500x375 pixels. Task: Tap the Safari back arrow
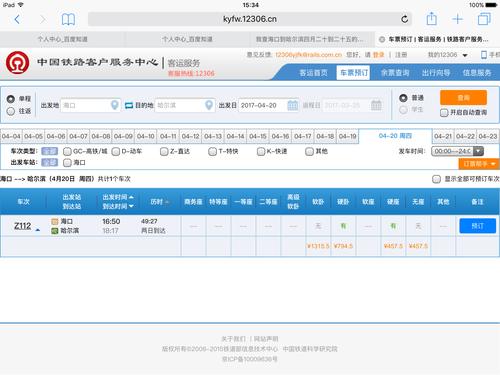(x=17, y=19)
